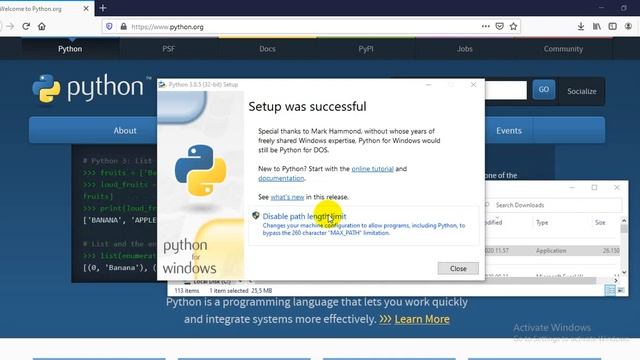The width and height of the screenshot is (640, 360).
Task: Open the Firefox library icon
Action: point(597,27)
